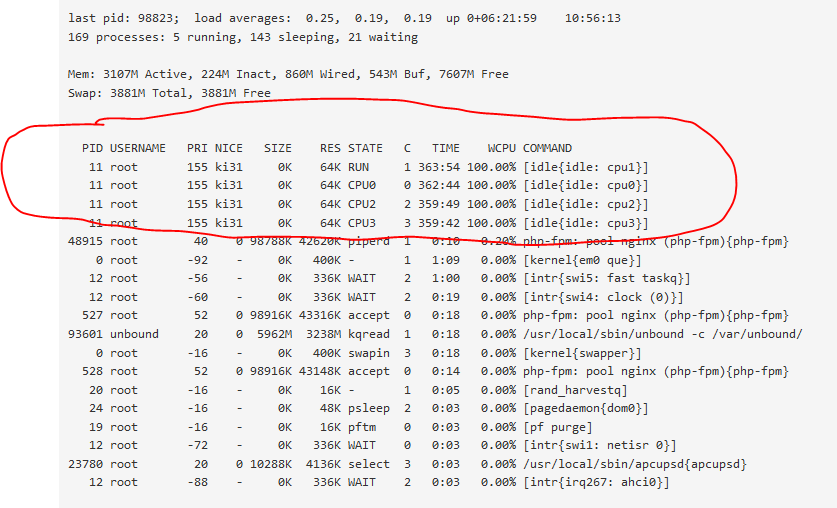The width and height of the screenshot is (837, 508).
Task: Select the WCPU column header
Action: 501,148
